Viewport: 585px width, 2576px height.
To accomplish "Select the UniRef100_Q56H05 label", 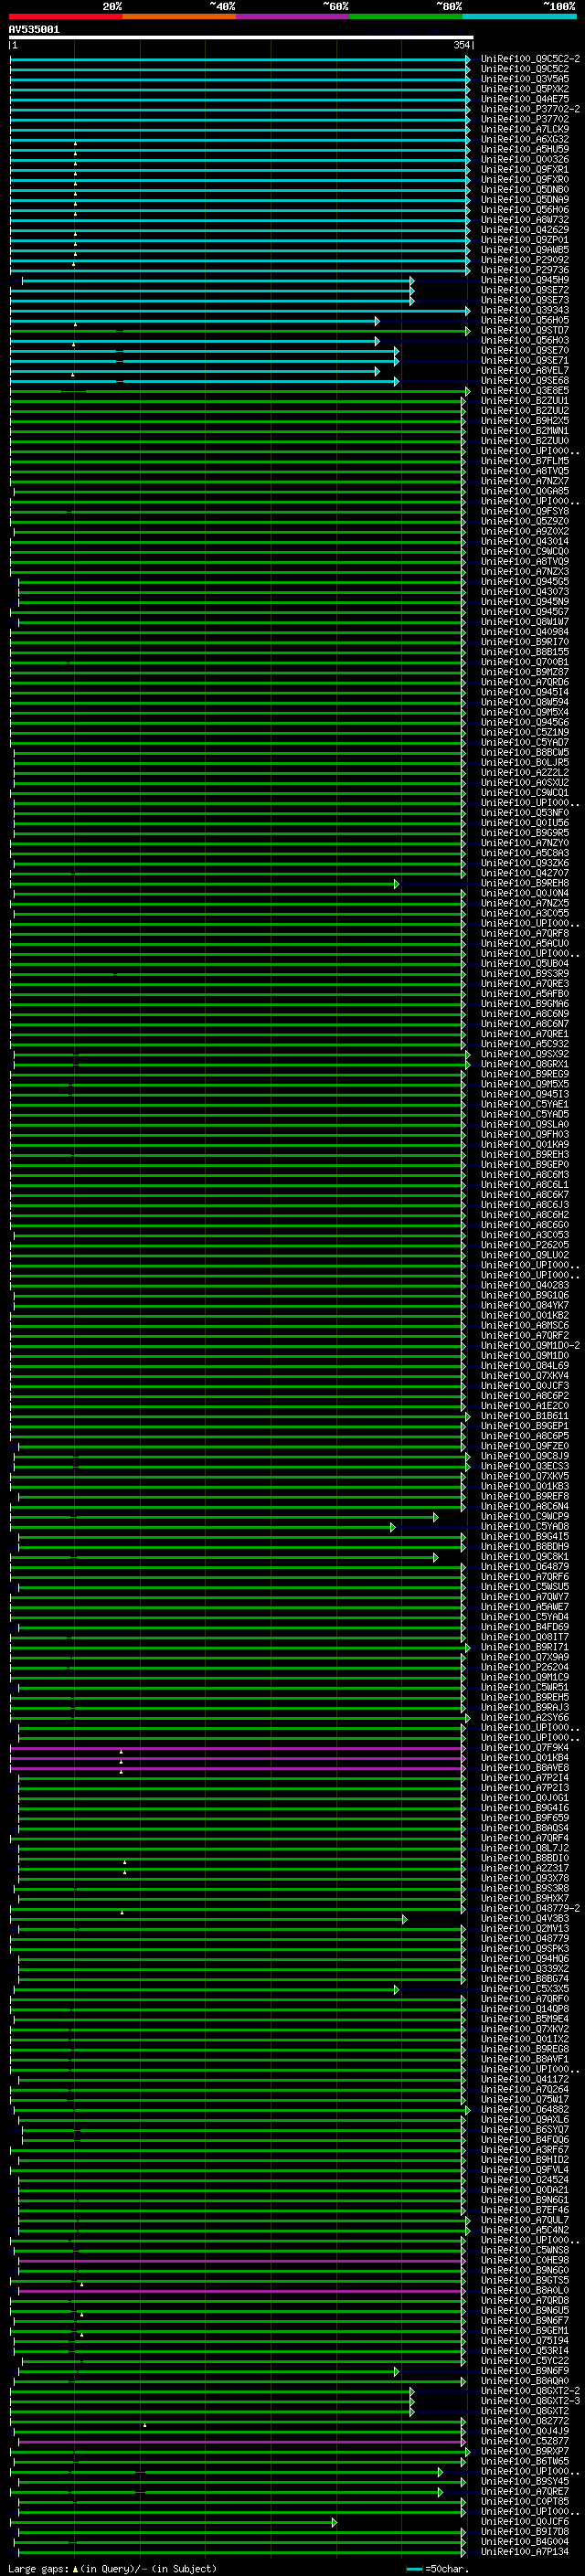I will [x=525, y=320].
